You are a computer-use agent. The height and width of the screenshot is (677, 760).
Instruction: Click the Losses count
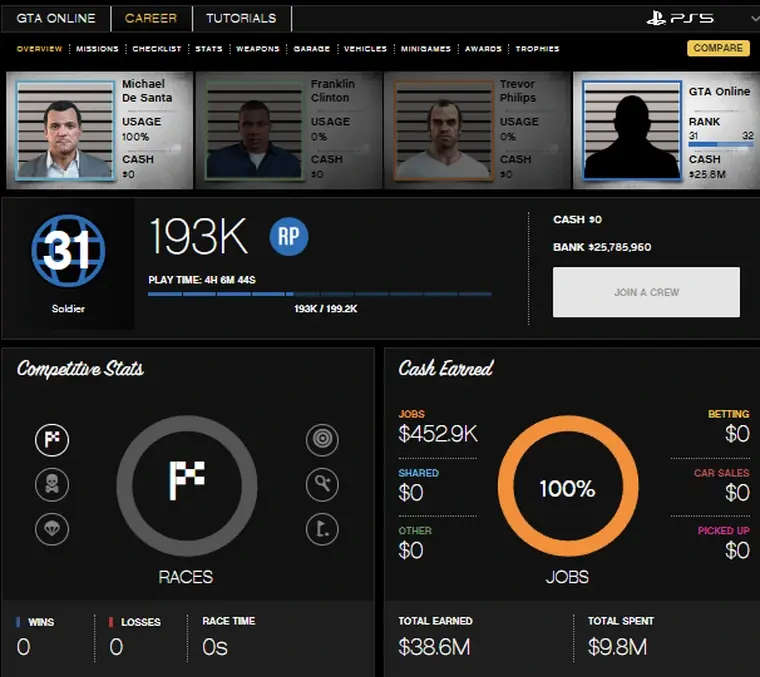pos(116,647)
